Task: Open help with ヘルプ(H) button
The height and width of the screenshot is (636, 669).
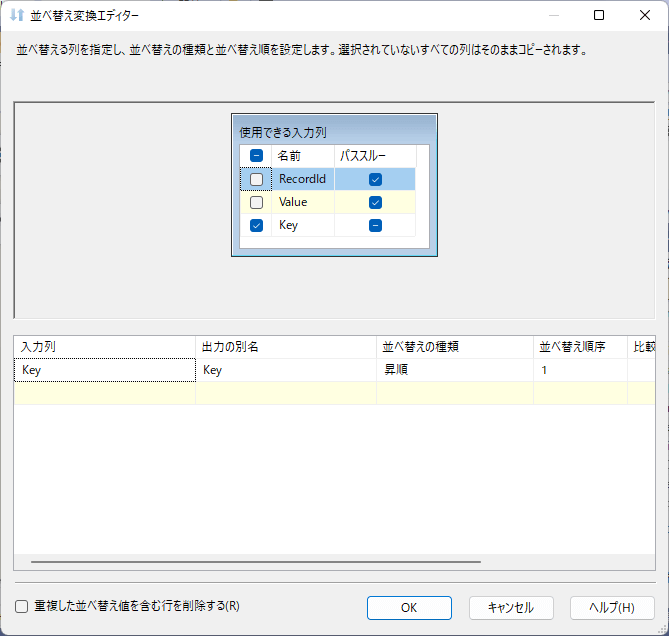Action: [x=612, y=608]
